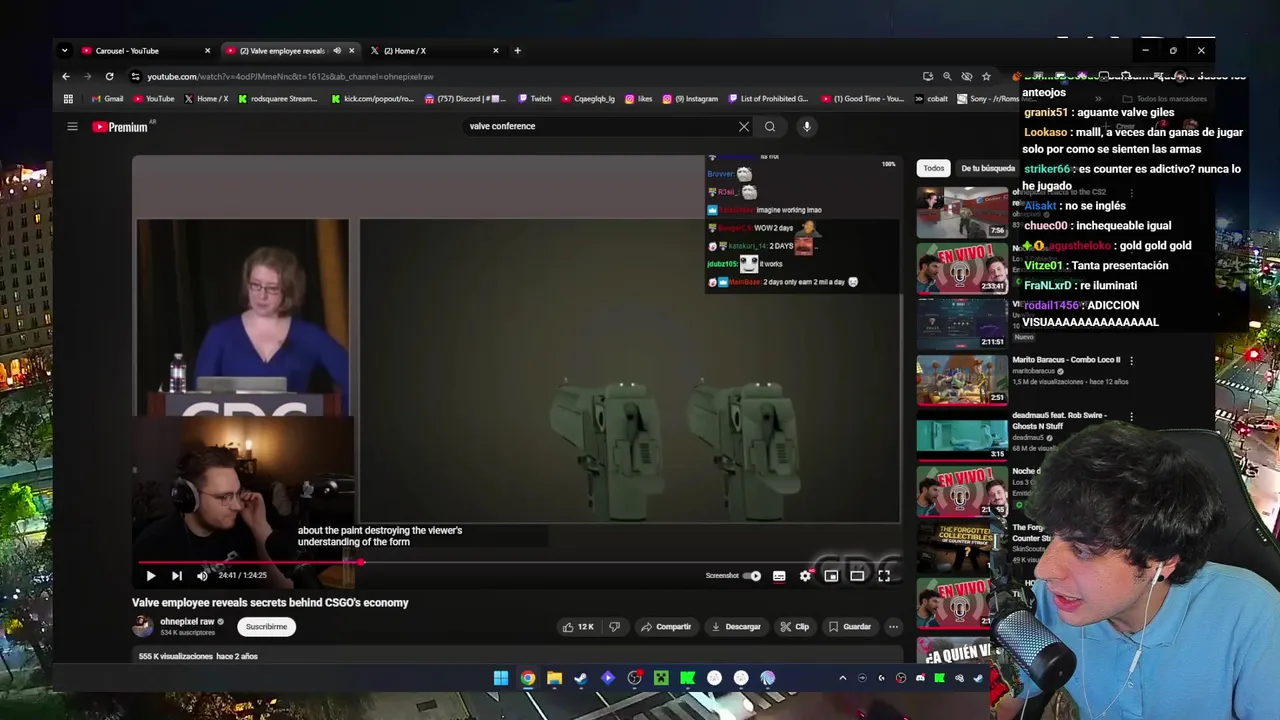
Task: Skip to the next video
Action: (176, 575)
